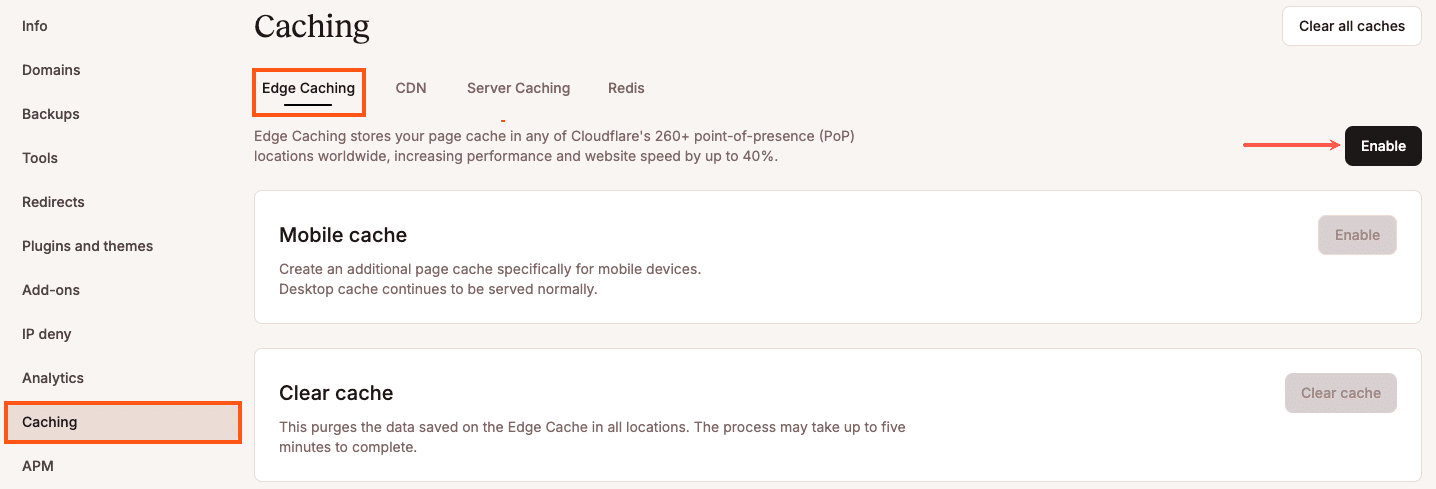Enable the Mobile cache option
1436x489 pixels.
[x=1357, y=235]
